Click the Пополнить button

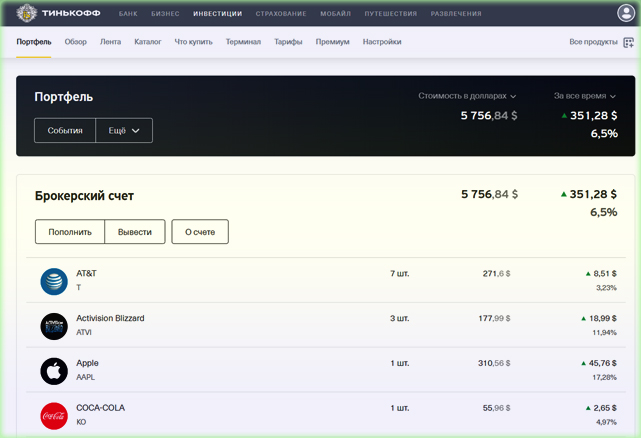point(70,232)
